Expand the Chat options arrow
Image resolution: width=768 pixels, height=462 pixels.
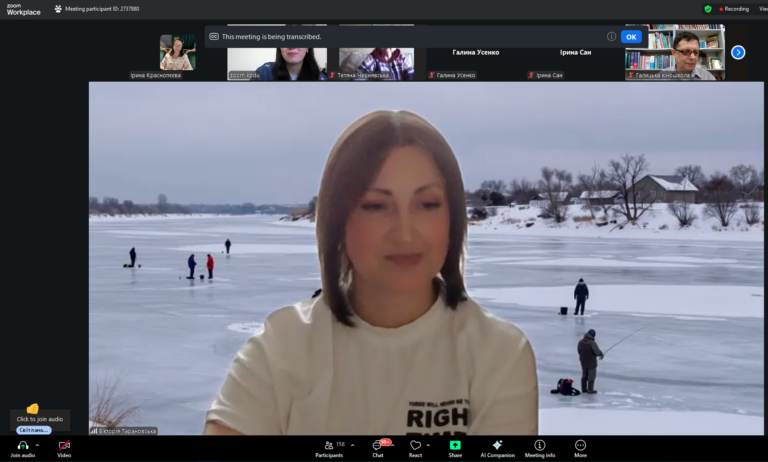393,445
